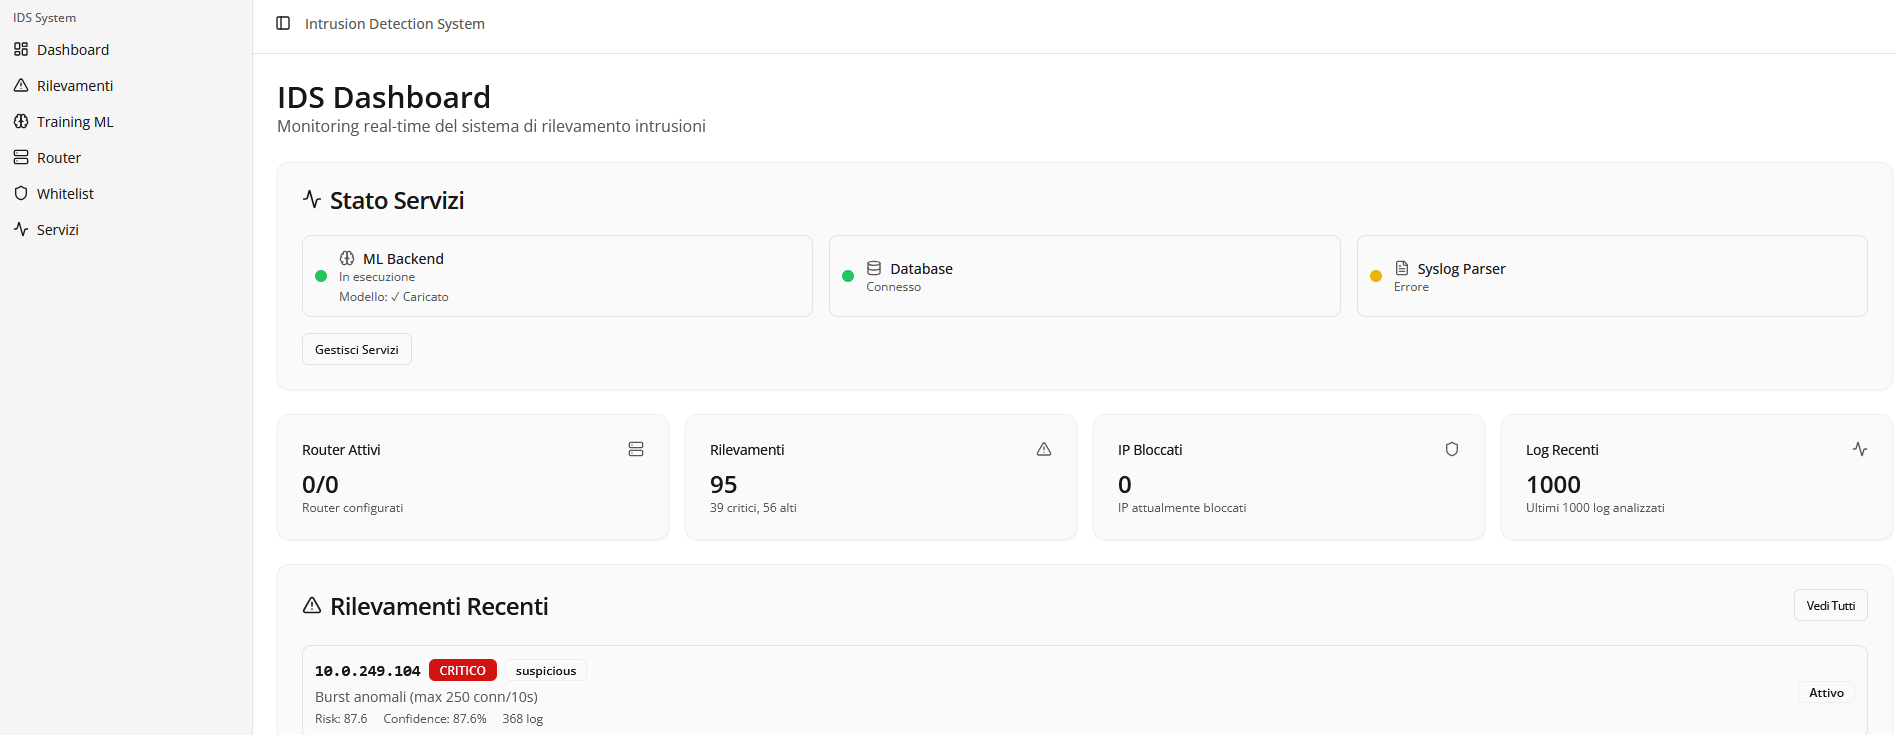Click the server icon in Router Attivi card
1896x735 pixels.
[635, 449]
